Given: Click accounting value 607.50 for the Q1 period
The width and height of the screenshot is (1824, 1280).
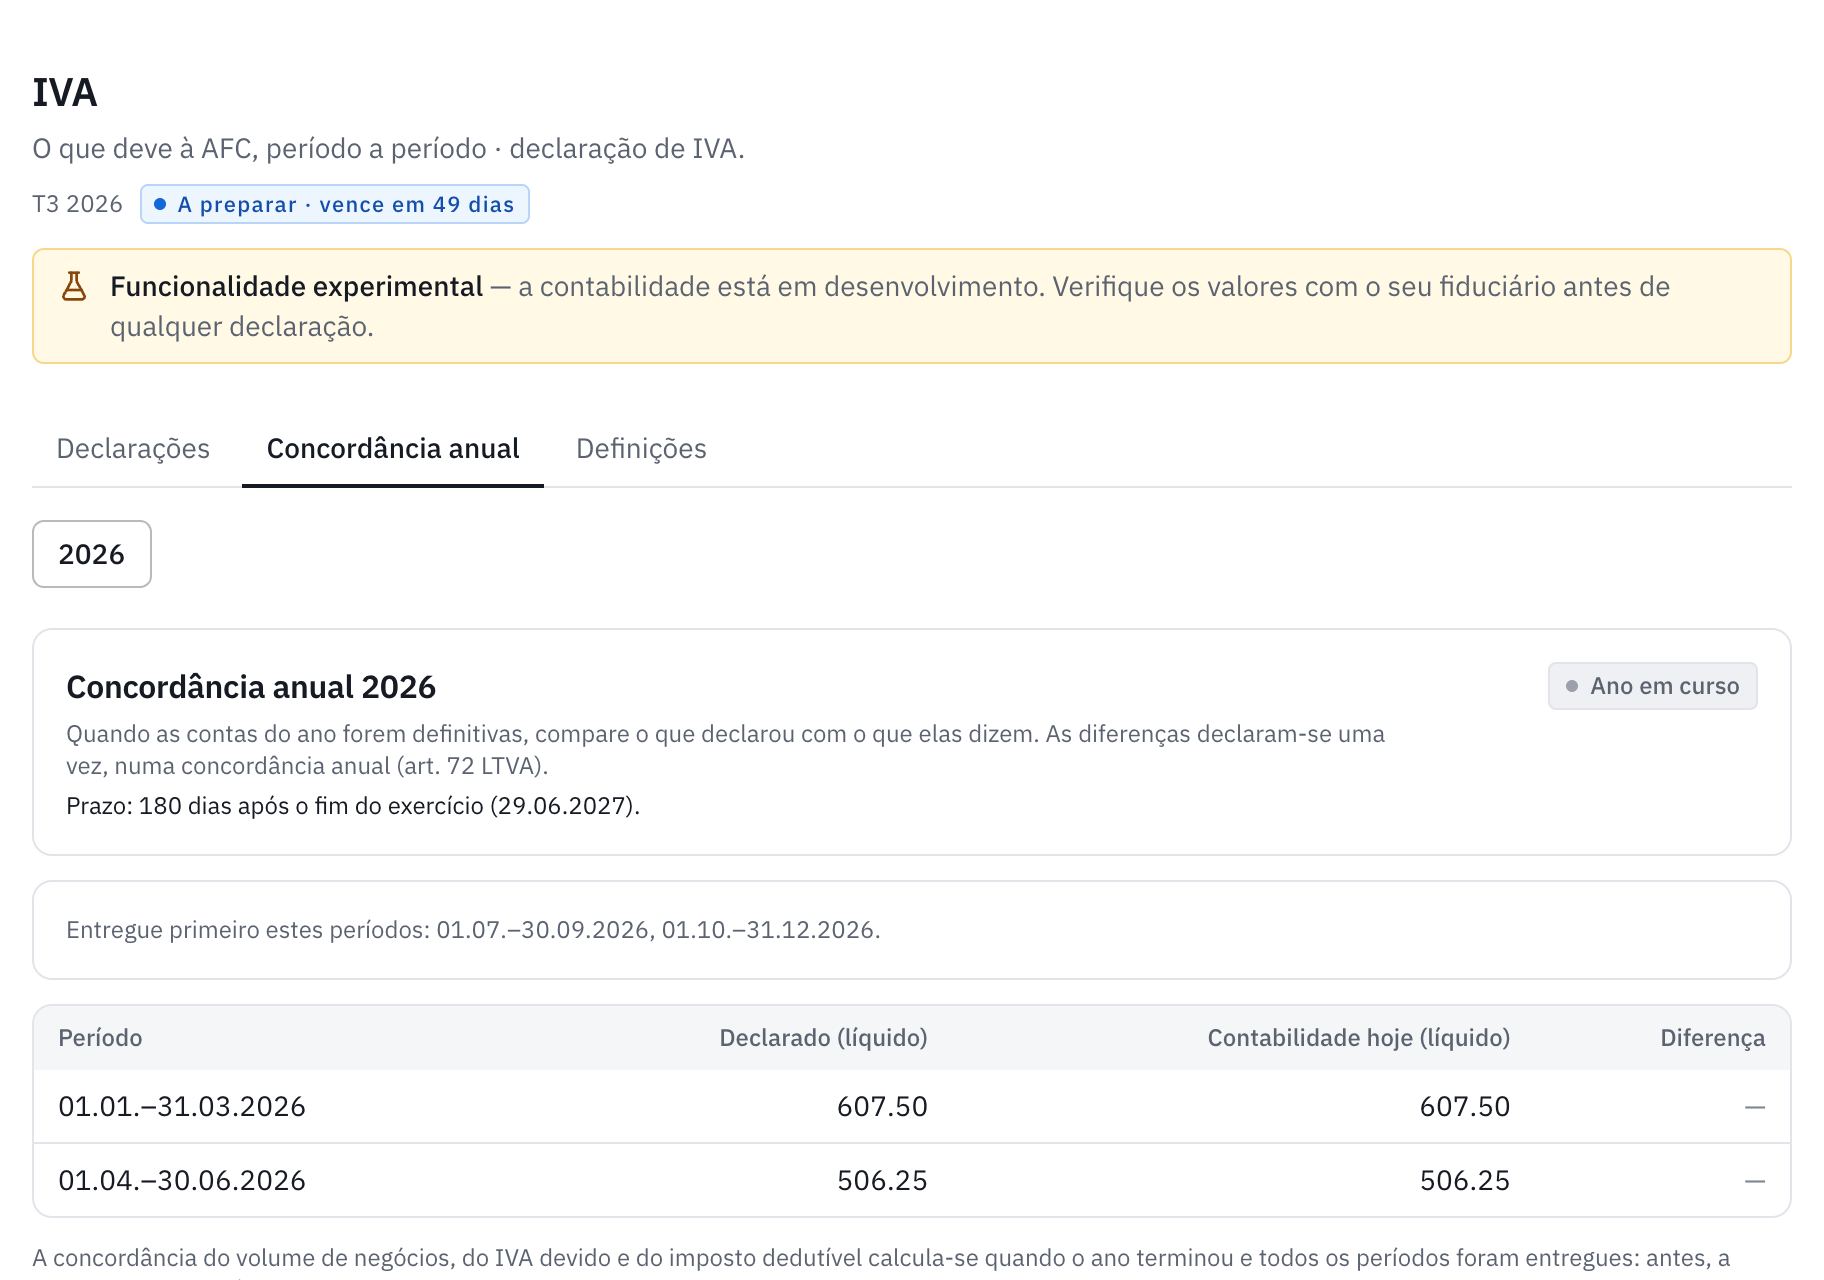Looking at the screenshot, I should pyautogui.click(x=1465, y=1107).
